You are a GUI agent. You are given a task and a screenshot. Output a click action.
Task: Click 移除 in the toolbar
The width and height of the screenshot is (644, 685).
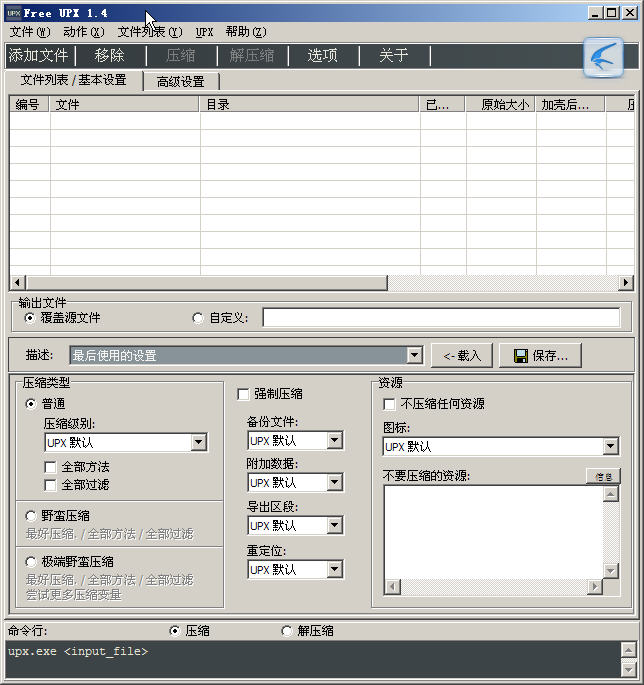(110, 56)
